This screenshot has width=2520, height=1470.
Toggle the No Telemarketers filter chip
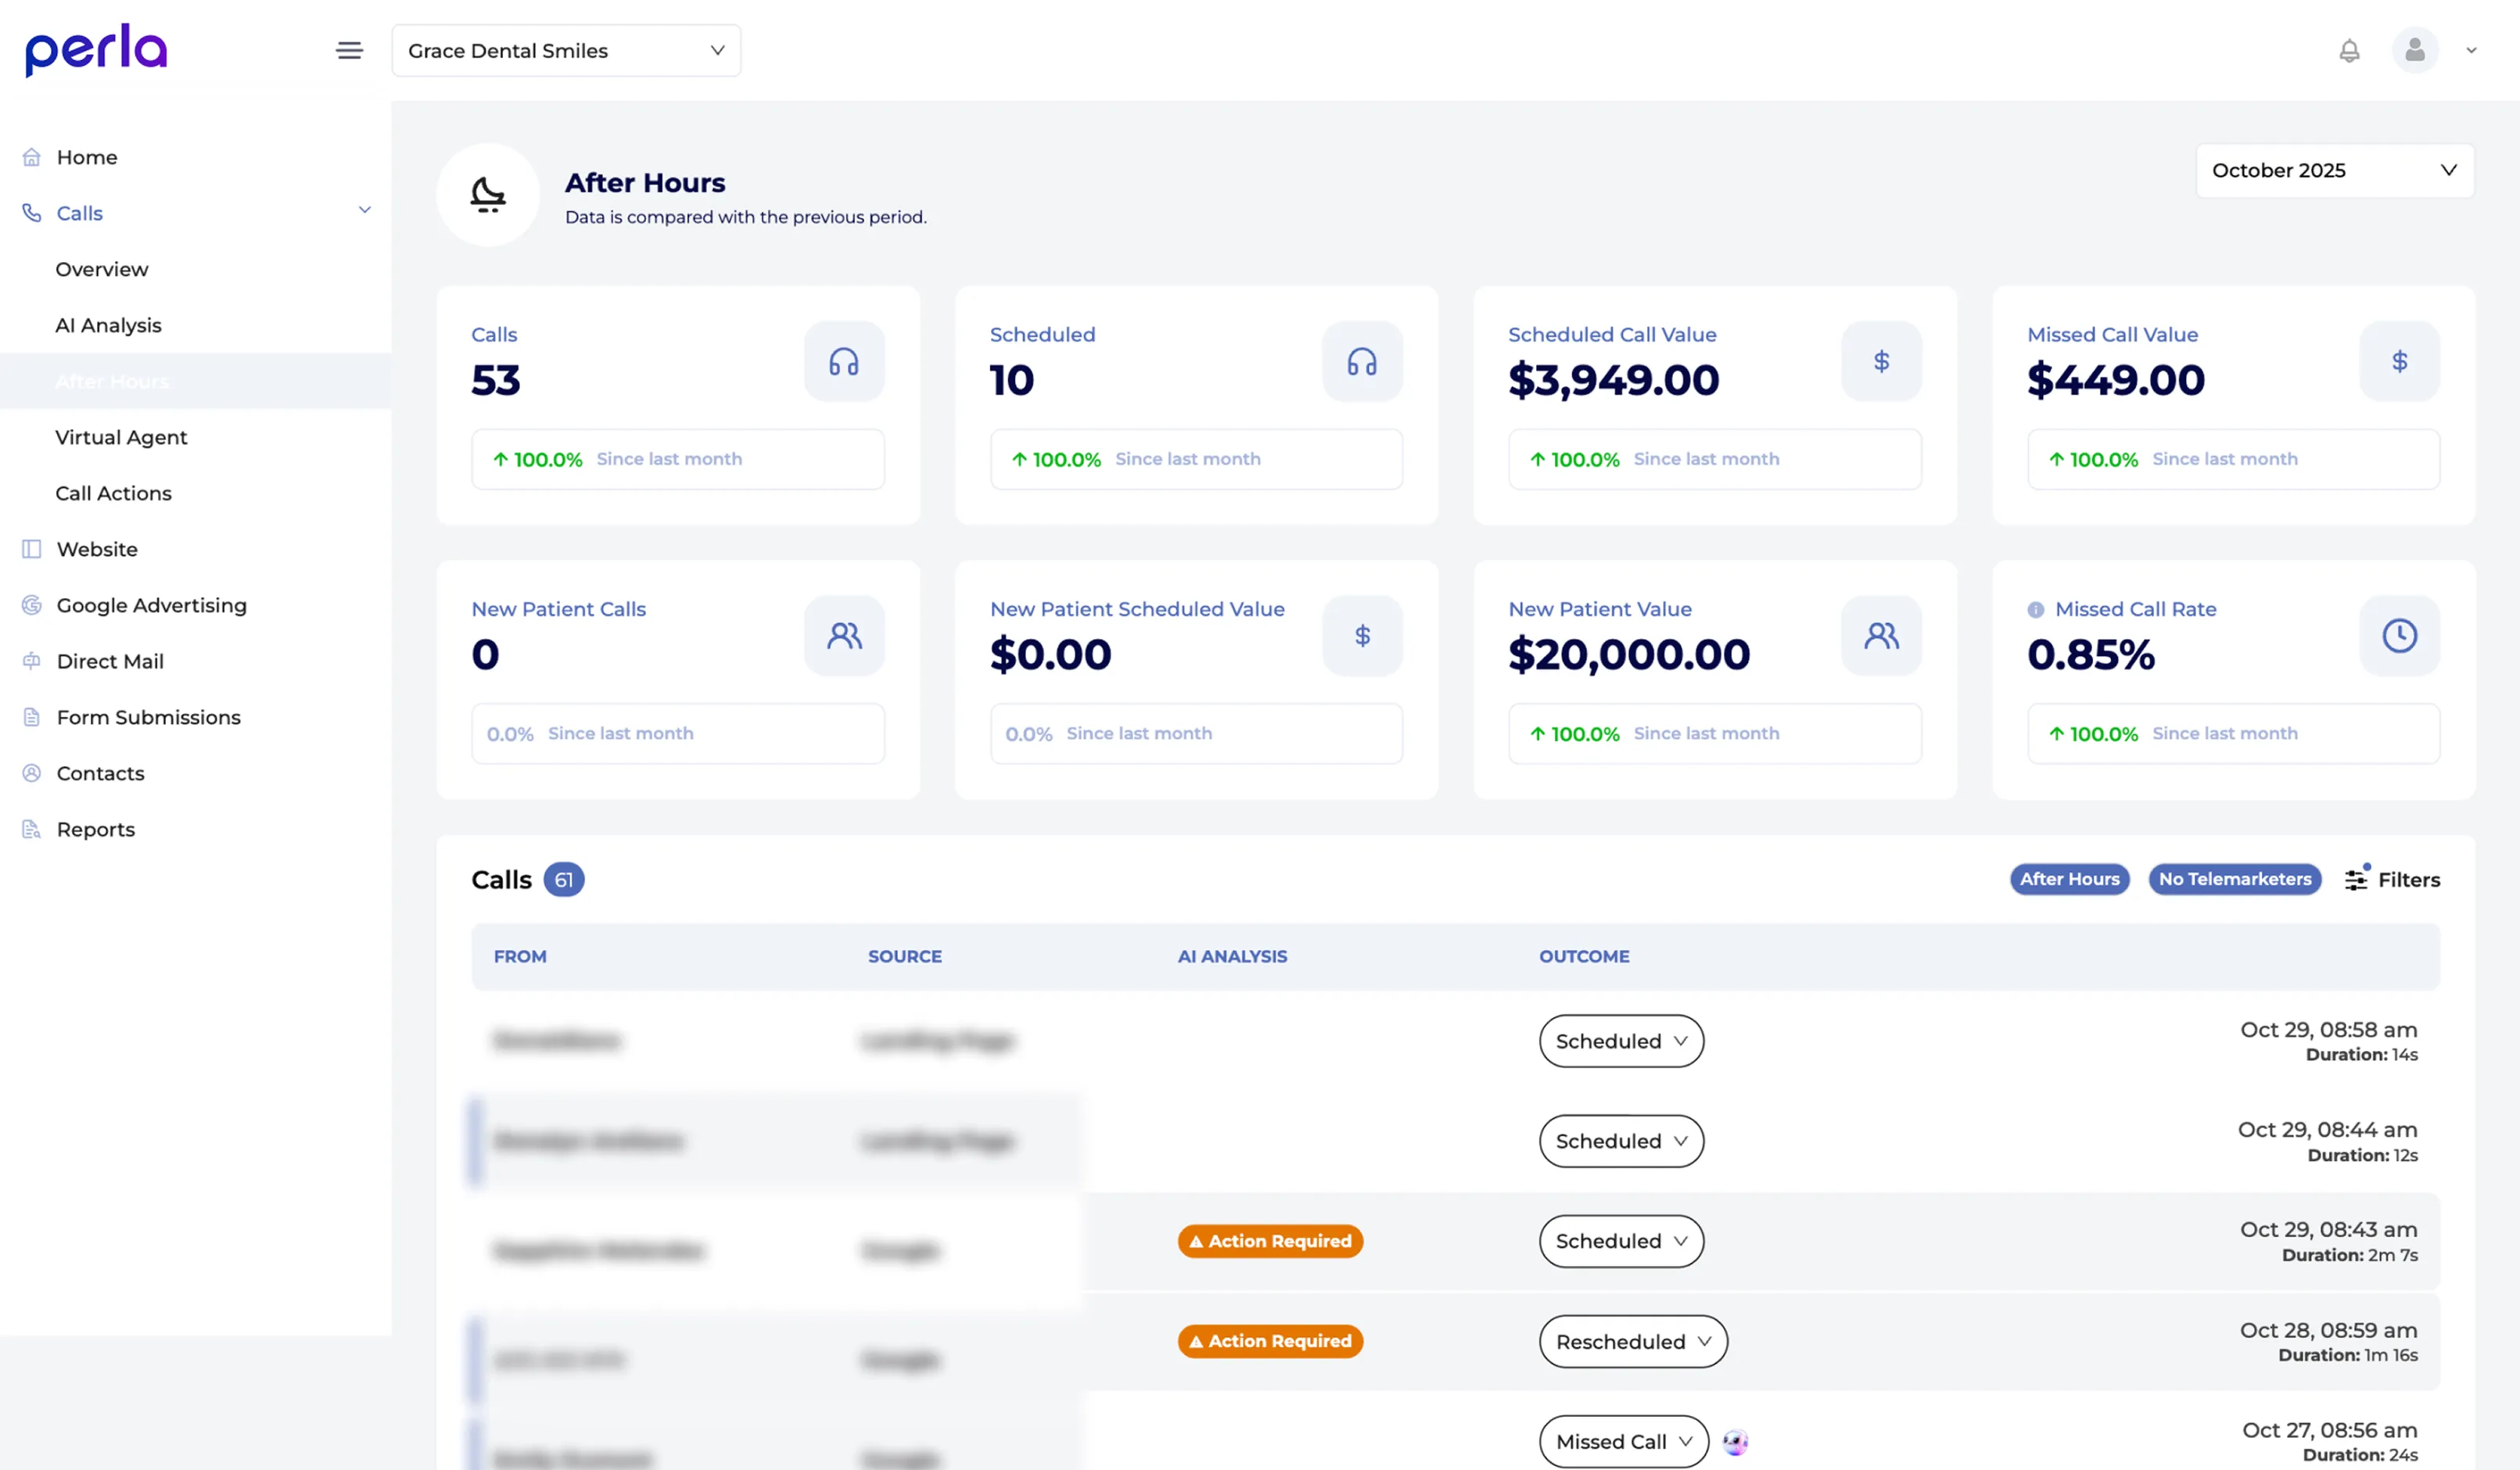(x=2234, y=879)
